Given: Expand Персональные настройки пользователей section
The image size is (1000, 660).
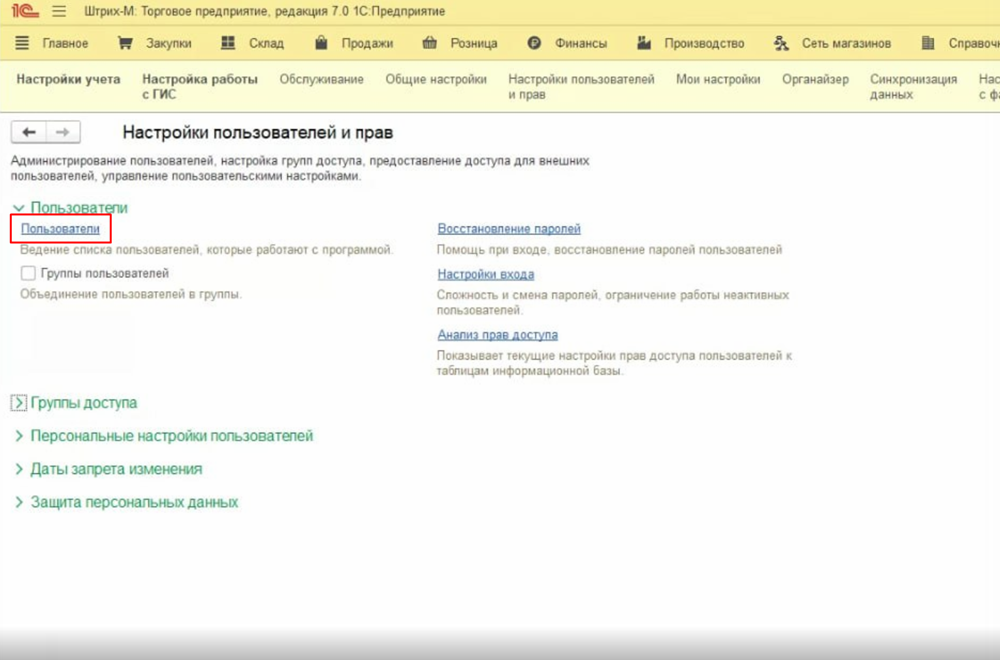Looking at the screenshot, I should click(x=18, y=436).
